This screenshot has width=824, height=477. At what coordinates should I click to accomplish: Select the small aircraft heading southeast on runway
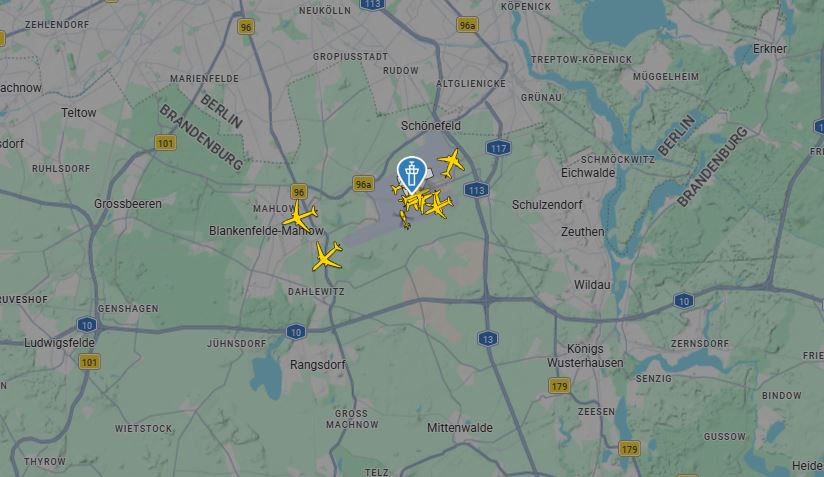click(405, 220)
